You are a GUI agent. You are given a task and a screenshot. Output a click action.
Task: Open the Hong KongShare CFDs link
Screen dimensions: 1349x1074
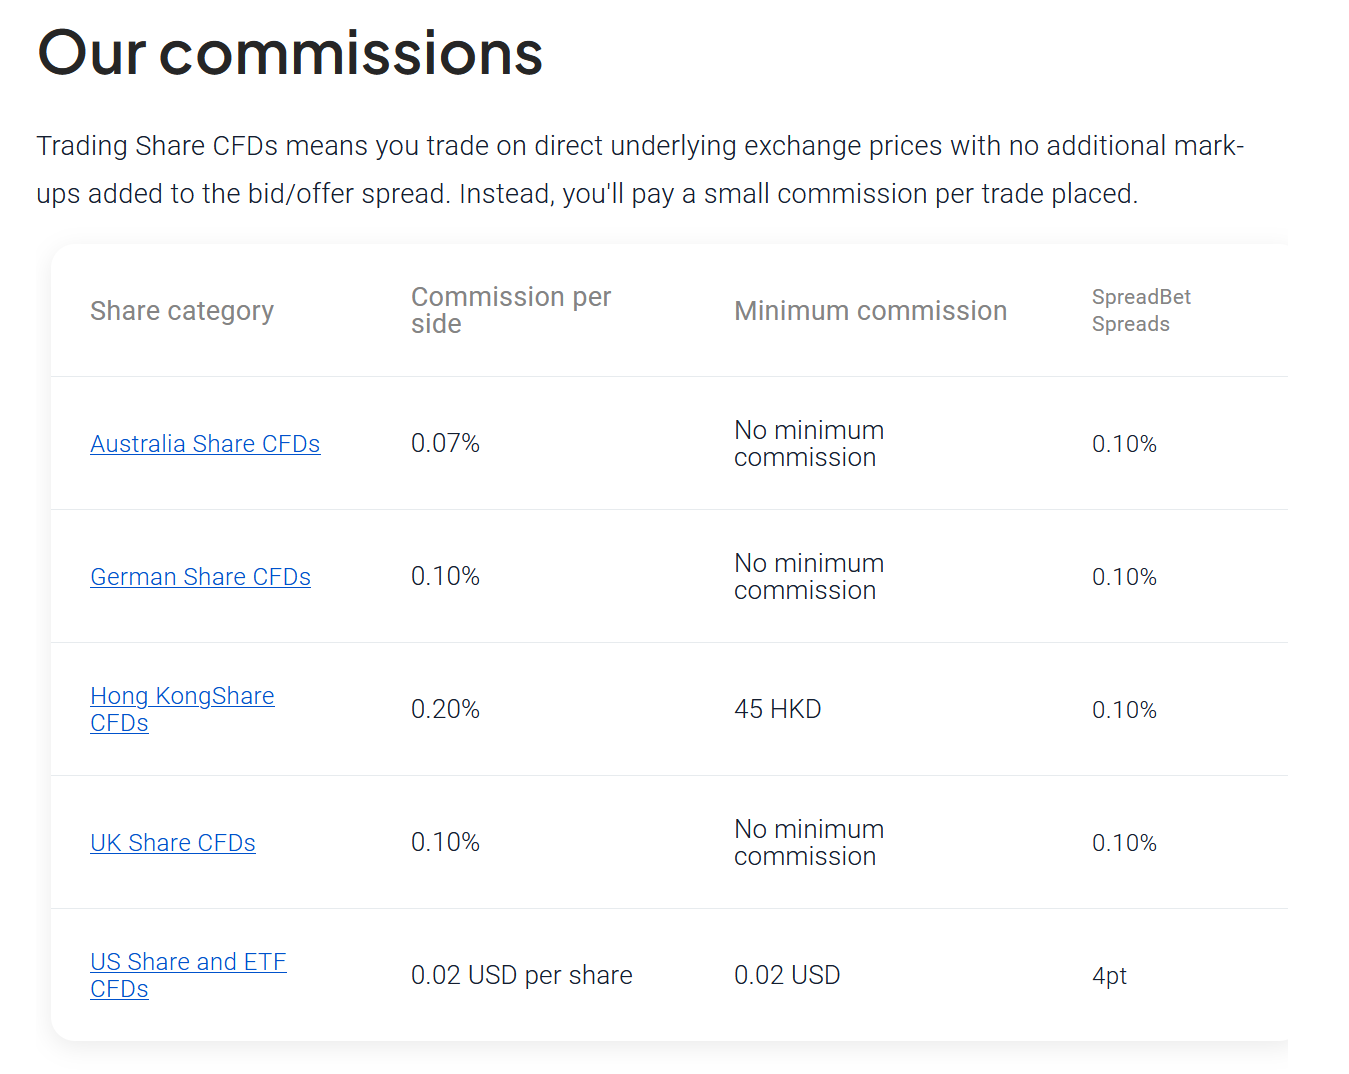pyautogui.click(x=182, y=709)
